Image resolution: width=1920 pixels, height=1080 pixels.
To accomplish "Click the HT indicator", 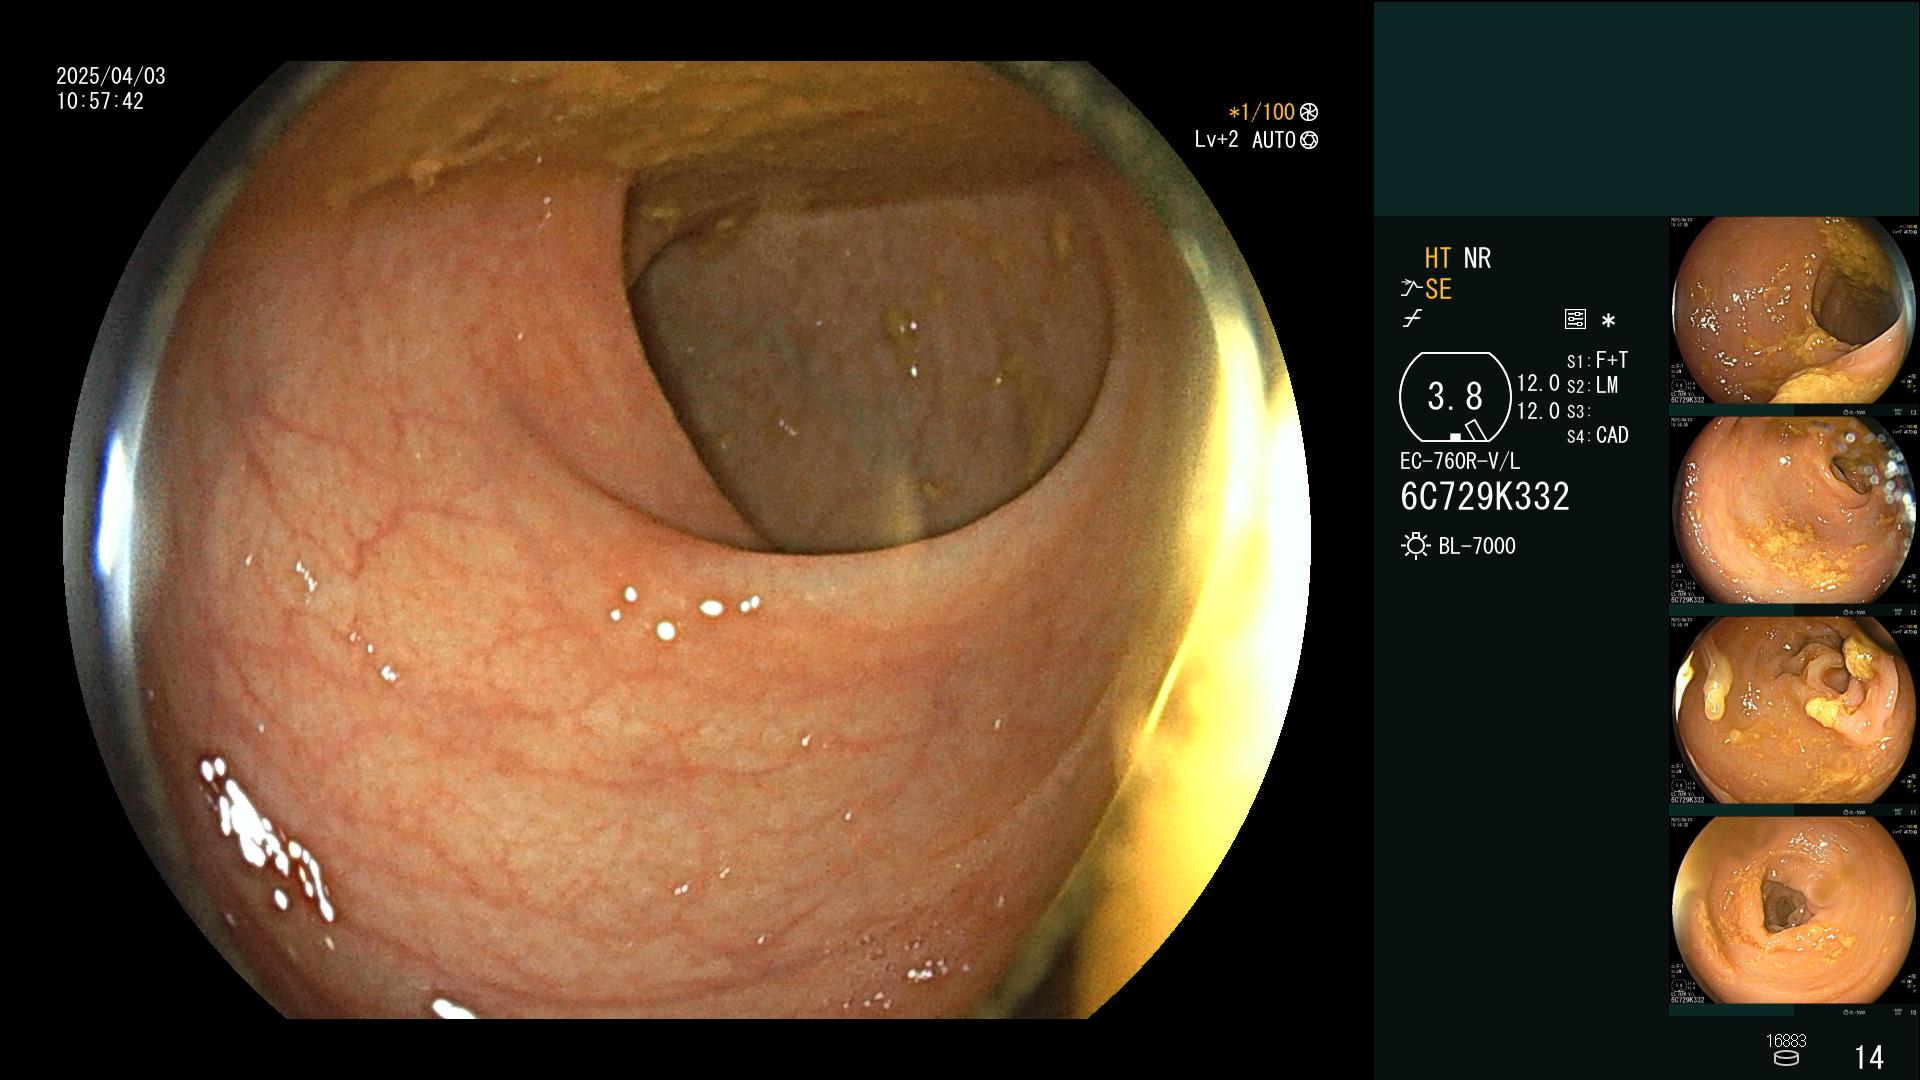I will 1437,258.
